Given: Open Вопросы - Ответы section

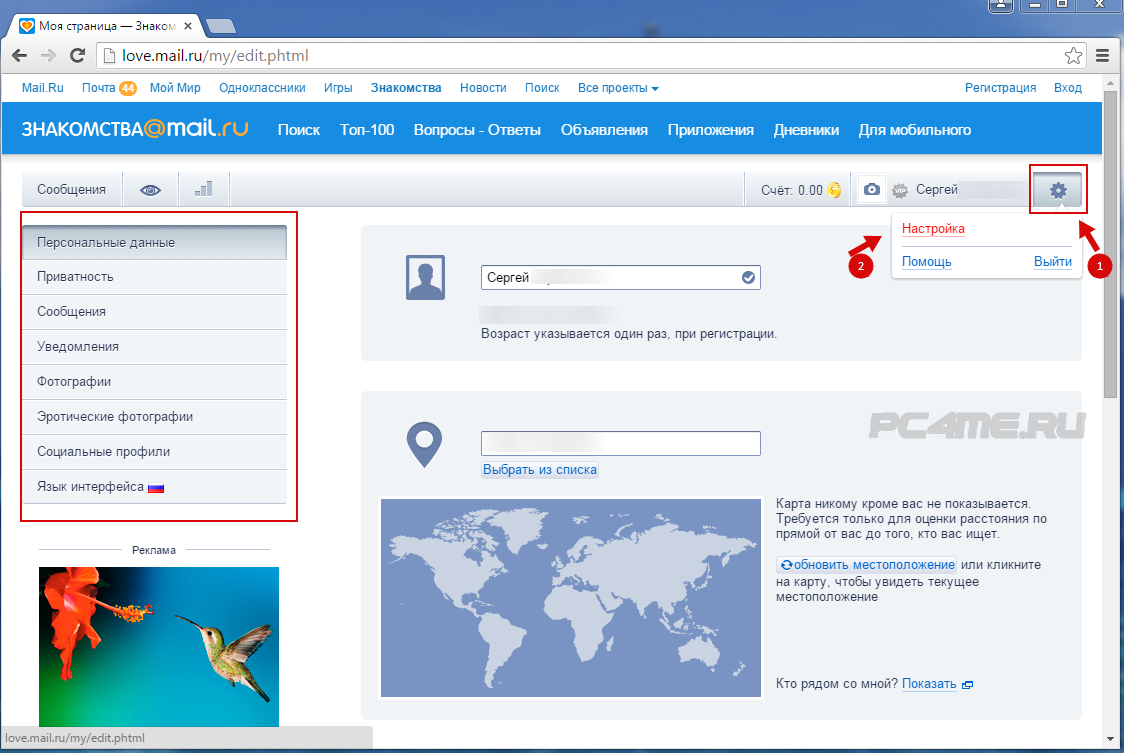Looking at the screenshot, I should click(477, 130).
